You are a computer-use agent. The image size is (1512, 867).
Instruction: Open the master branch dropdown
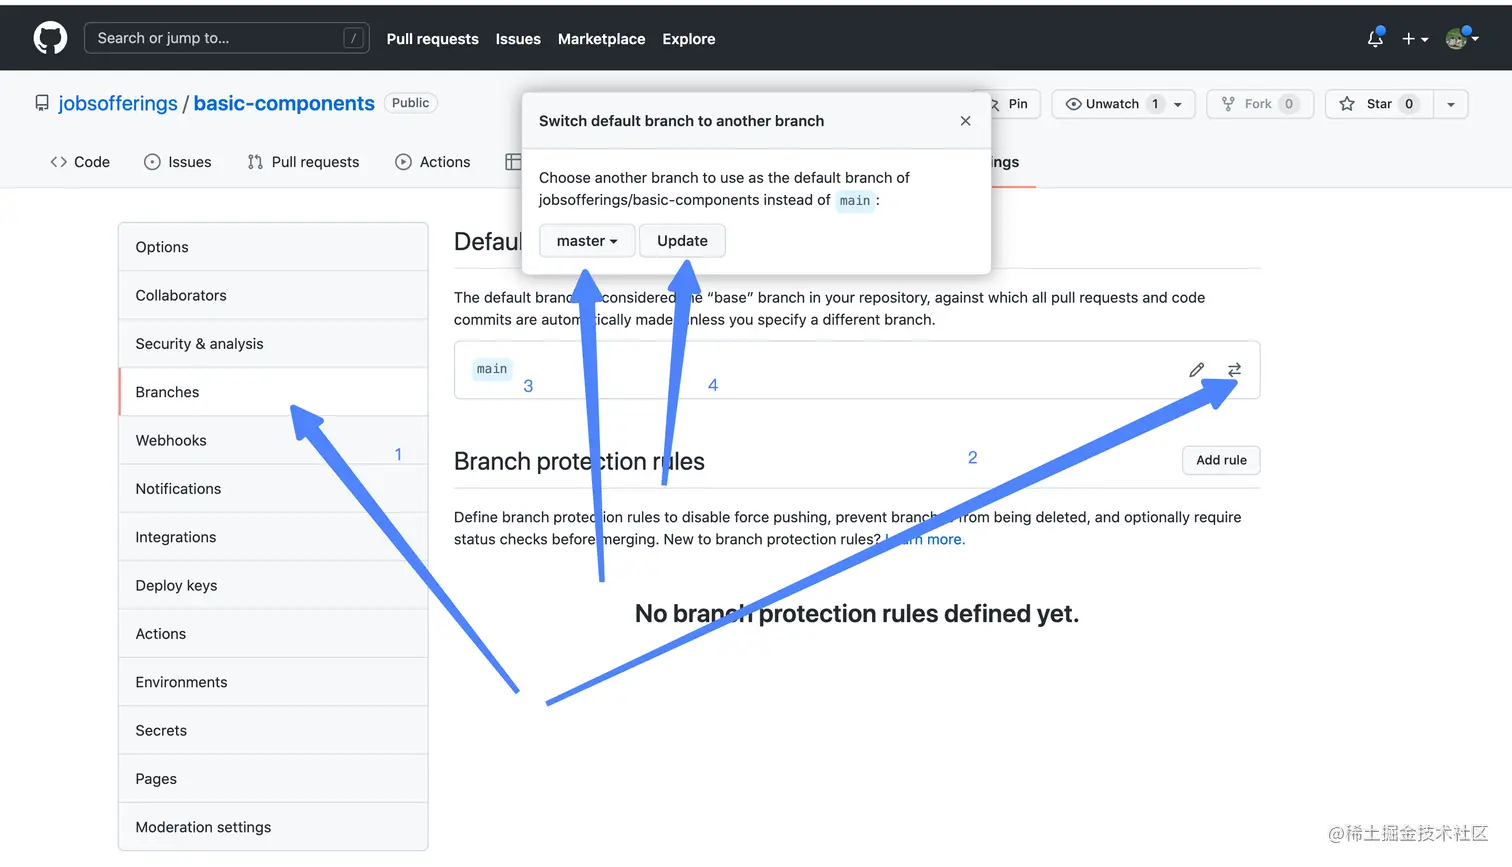[587, 241]
